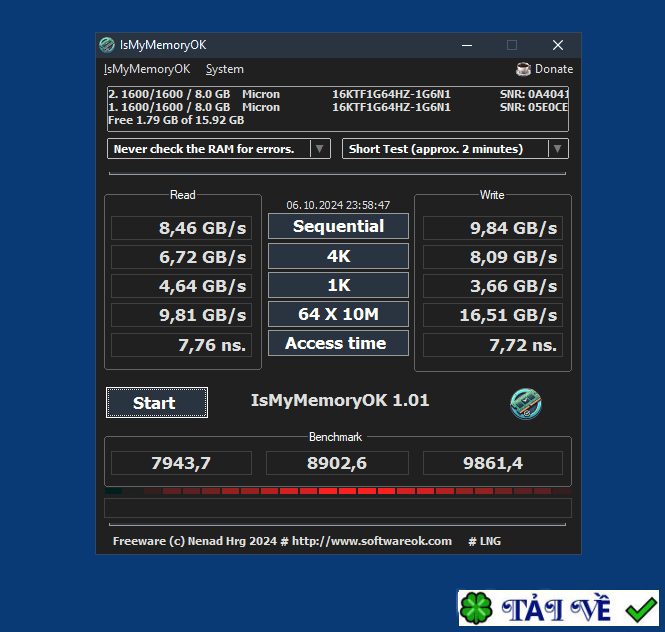This screenshot has height=632, width=665.
Task: Click the Free 1.79 GB of 15.92 GB line
Action: (x=176, y=120)
